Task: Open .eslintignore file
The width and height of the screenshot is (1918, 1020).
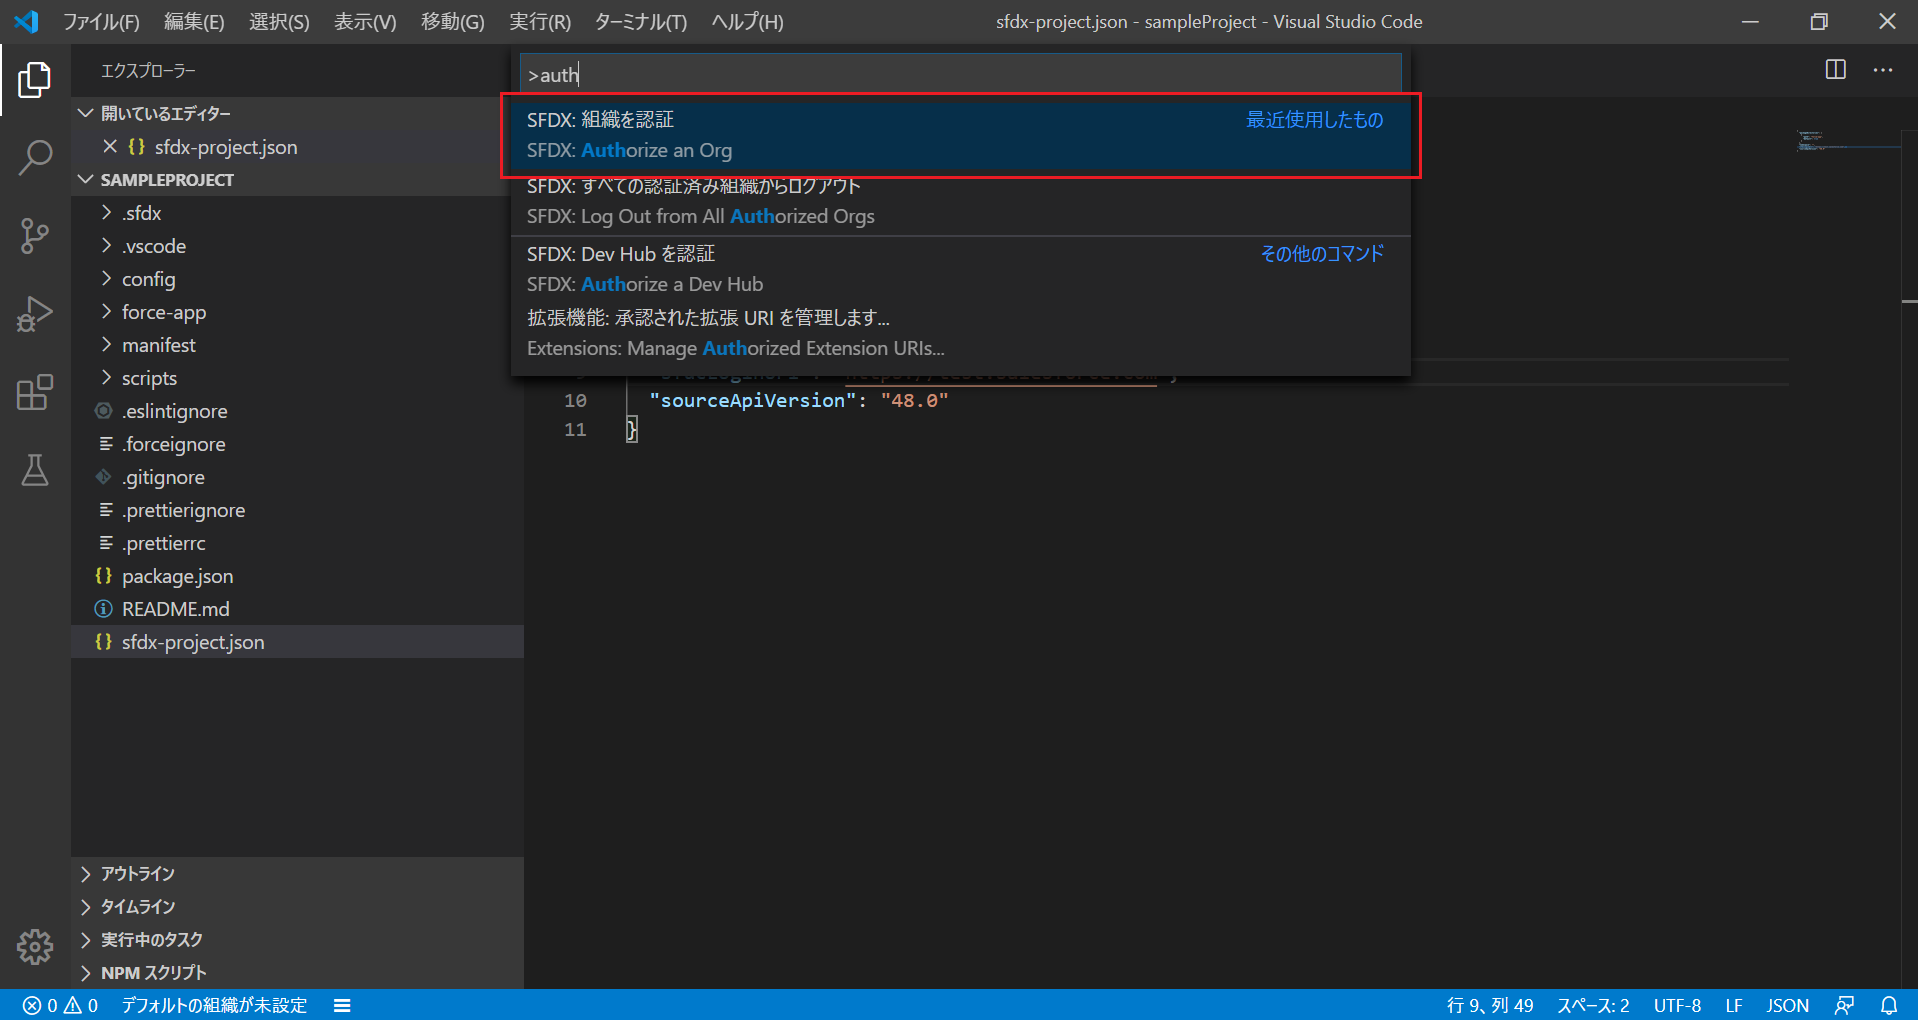Action: [297, 411]
